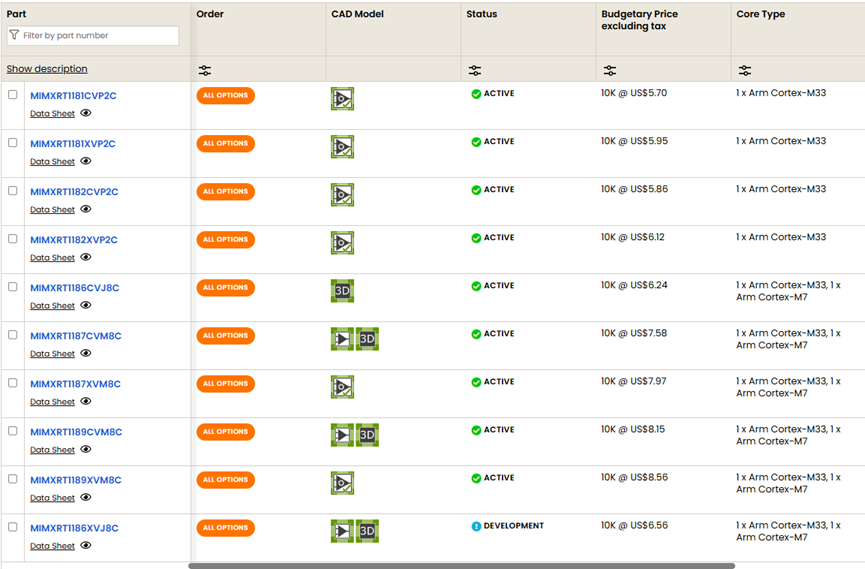Click the Status column header
The height and width of the screenshot is (569, 865).
[x=481, y=14]
